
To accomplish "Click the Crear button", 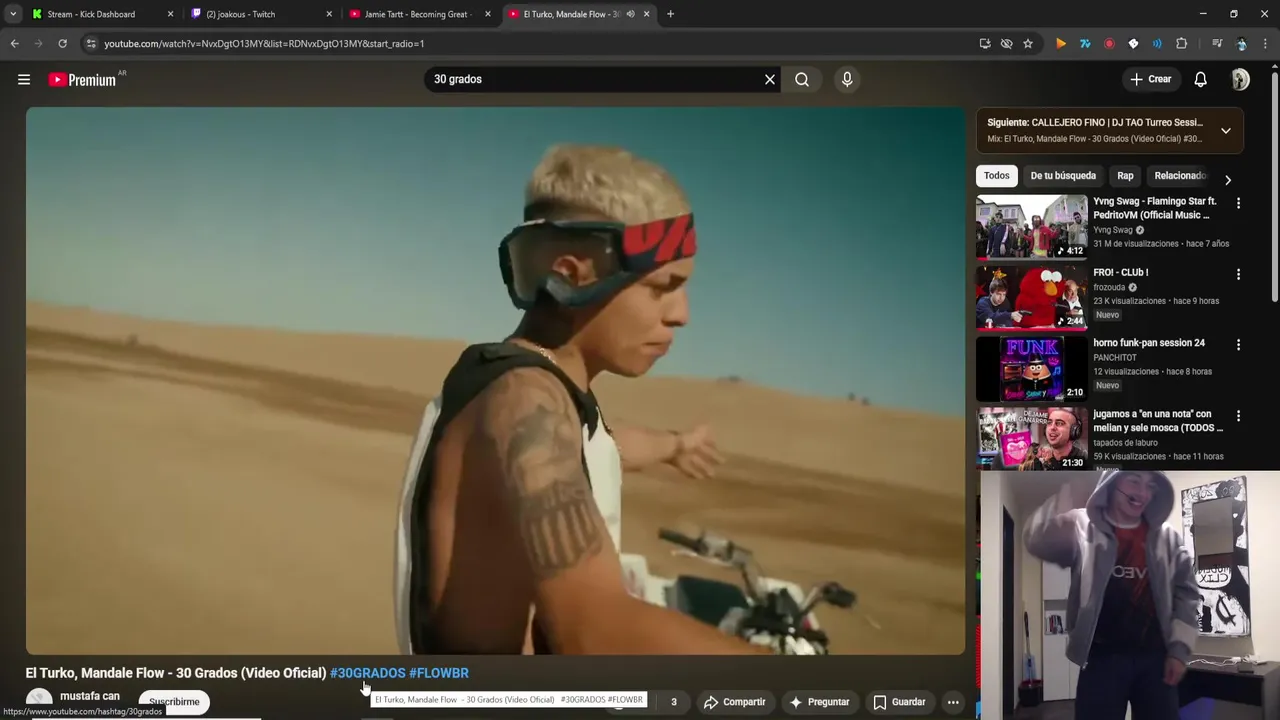I will pos(1150,79).
